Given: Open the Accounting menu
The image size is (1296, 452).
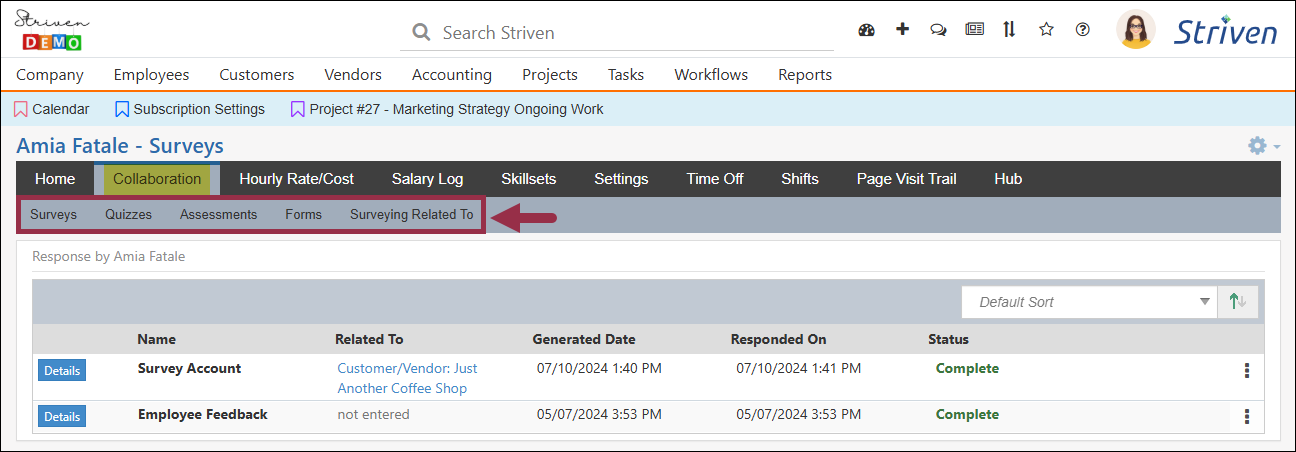Looking at the screenshot, I should (452, 75).
